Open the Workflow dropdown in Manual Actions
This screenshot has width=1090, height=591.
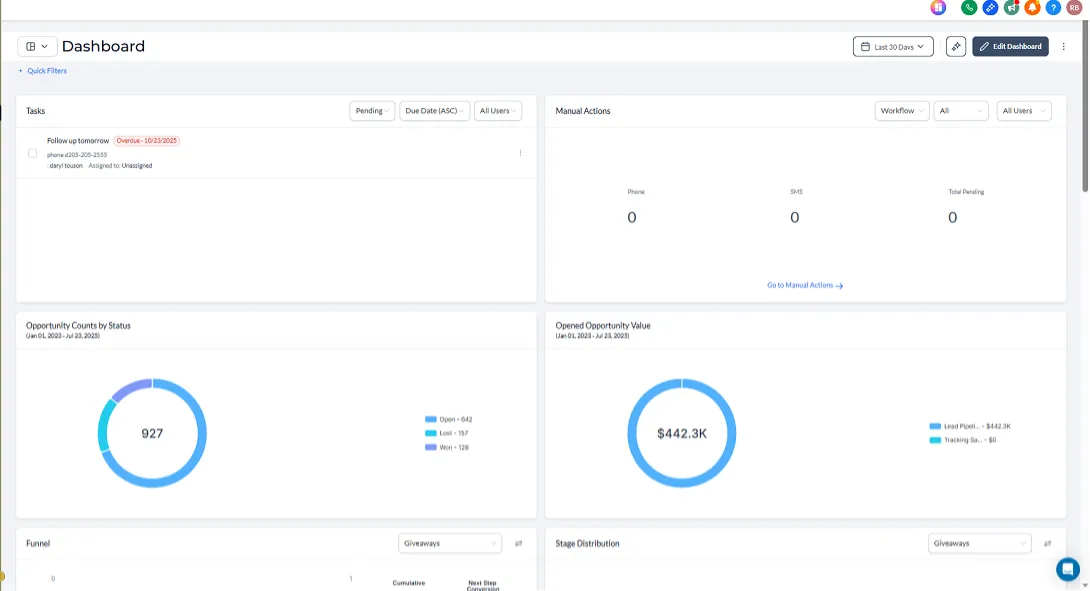902,111
